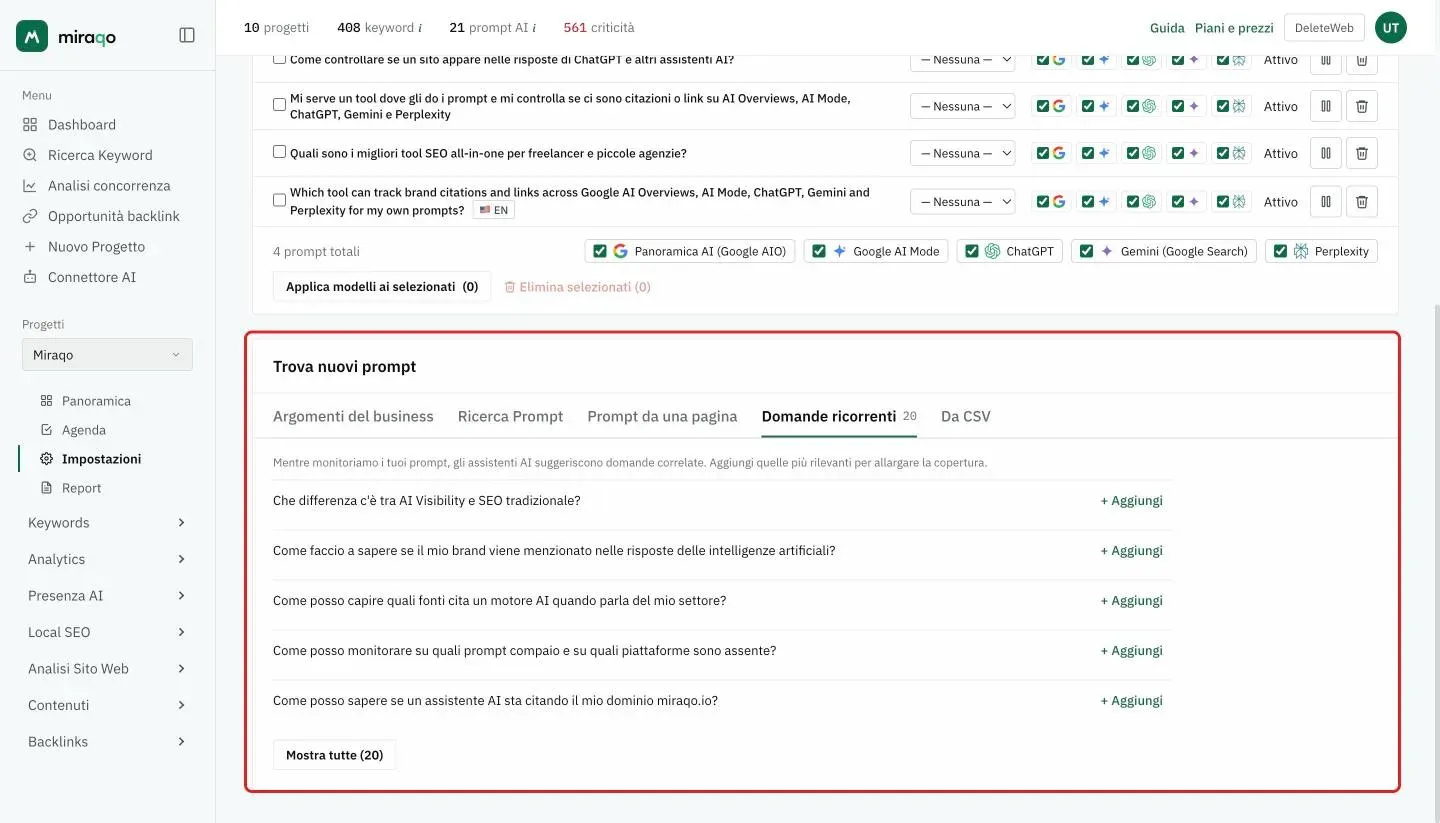Click Applica modelli ai selezionati
Image resolution: width=1440 pixels, height=823 pixels.
click(382, 287)
